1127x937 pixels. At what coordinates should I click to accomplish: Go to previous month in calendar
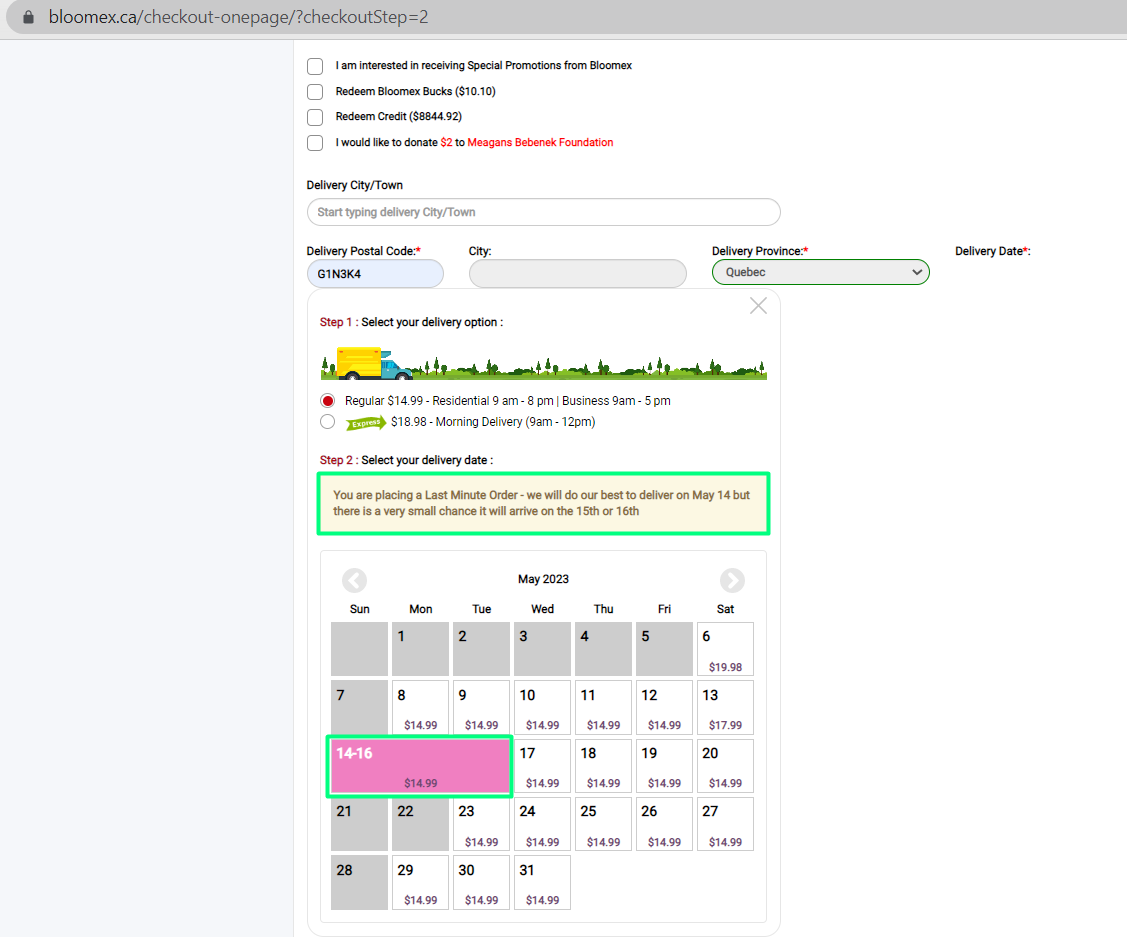pos(354,580)
